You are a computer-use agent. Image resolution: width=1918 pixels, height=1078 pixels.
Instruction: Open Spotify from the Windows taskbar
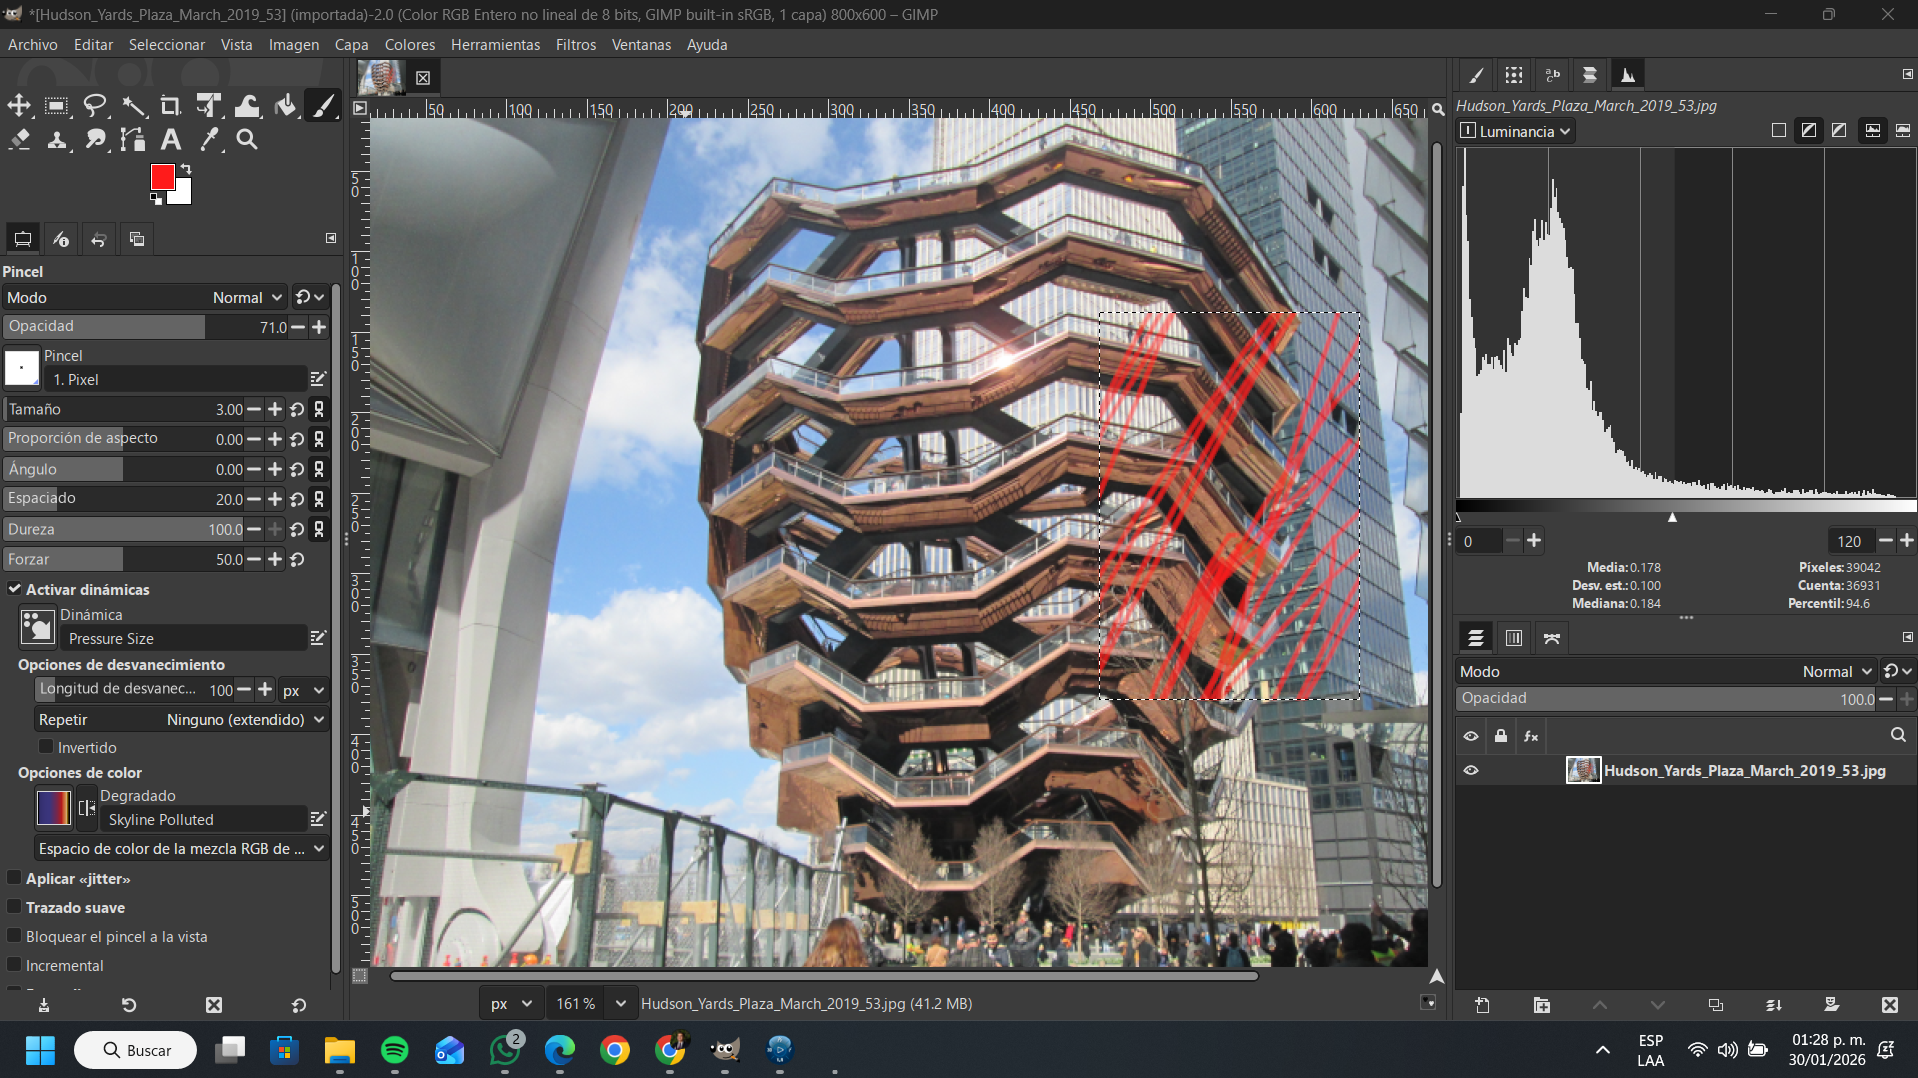pos(394,1050)
